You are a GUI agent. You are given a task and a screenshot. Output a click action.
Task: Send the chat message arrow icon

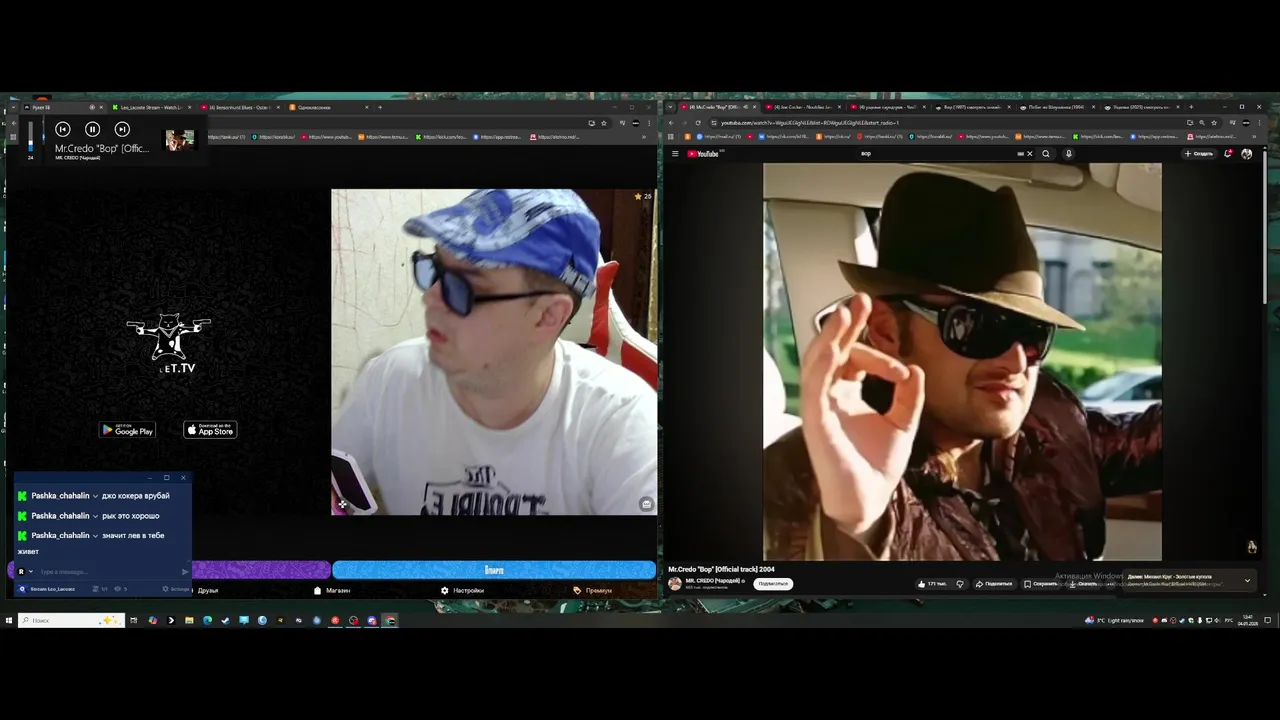tap(185, 572)
